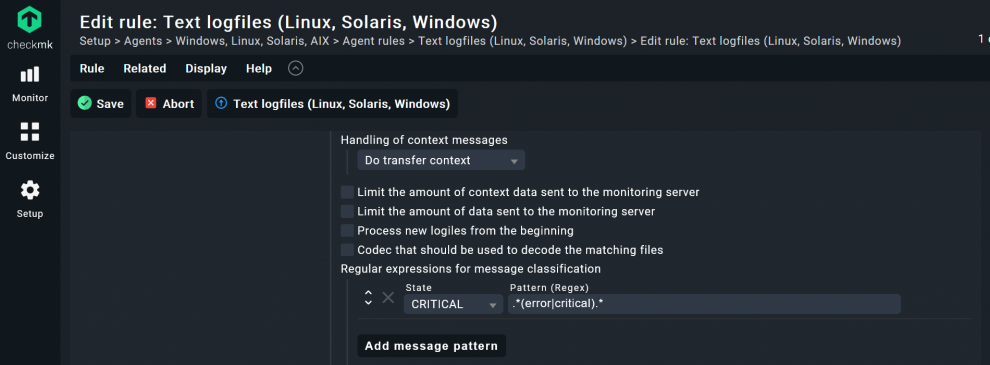The image size is (990, 365).
Task: Open the Display menu
Action: (x=206, y=68)
